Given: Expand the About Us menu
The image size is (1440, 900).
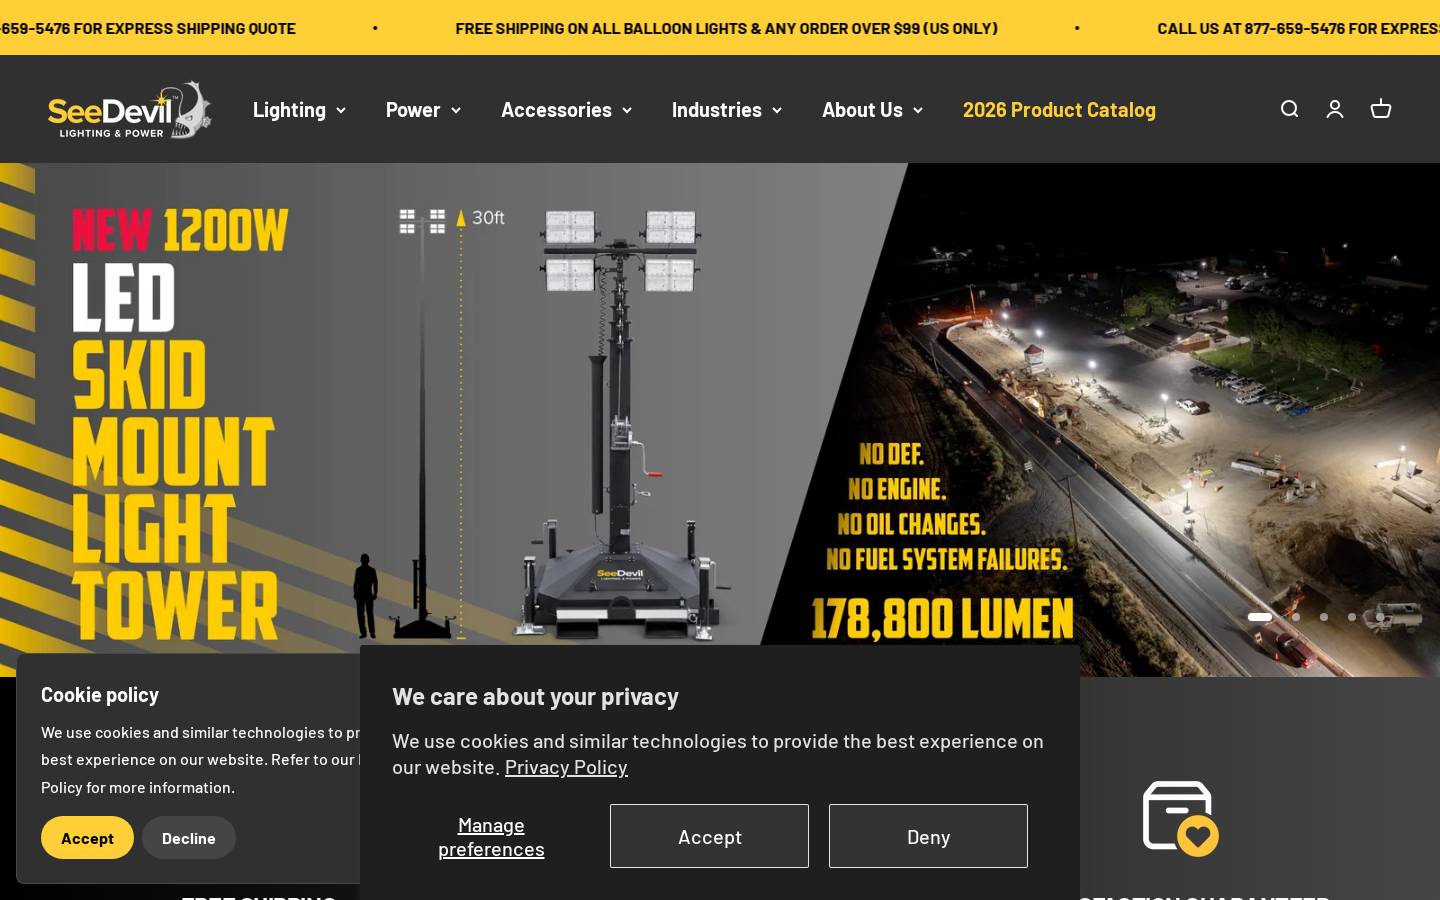Looking at the screenshot, I should [x=872, y=109].
